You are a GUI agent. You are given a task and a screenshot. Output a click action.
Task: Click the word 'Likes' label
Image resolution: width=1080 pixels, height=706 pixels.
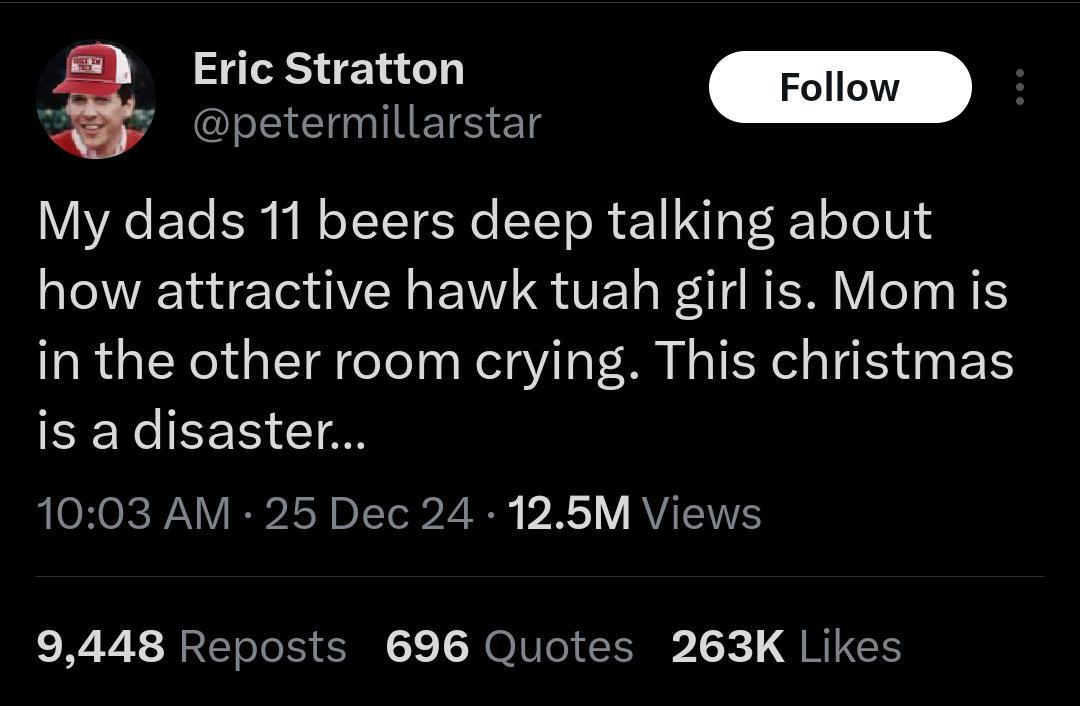(x=850, y=647)
